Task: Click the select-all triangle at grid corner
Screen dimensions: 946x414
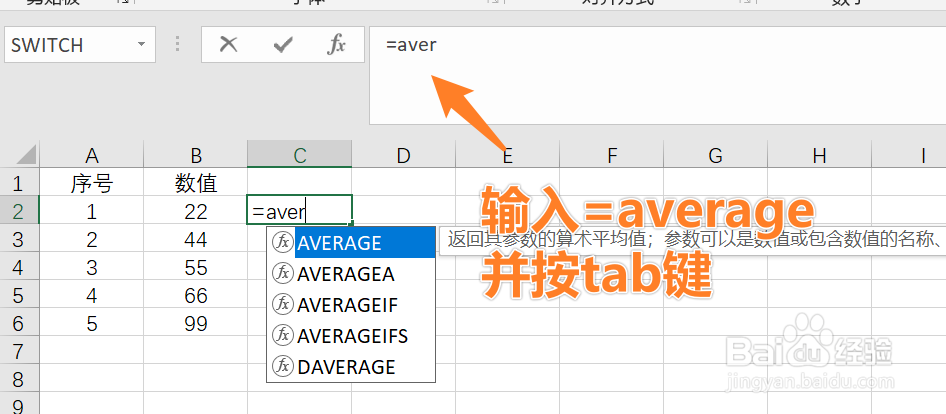Action: pos(22,155)
